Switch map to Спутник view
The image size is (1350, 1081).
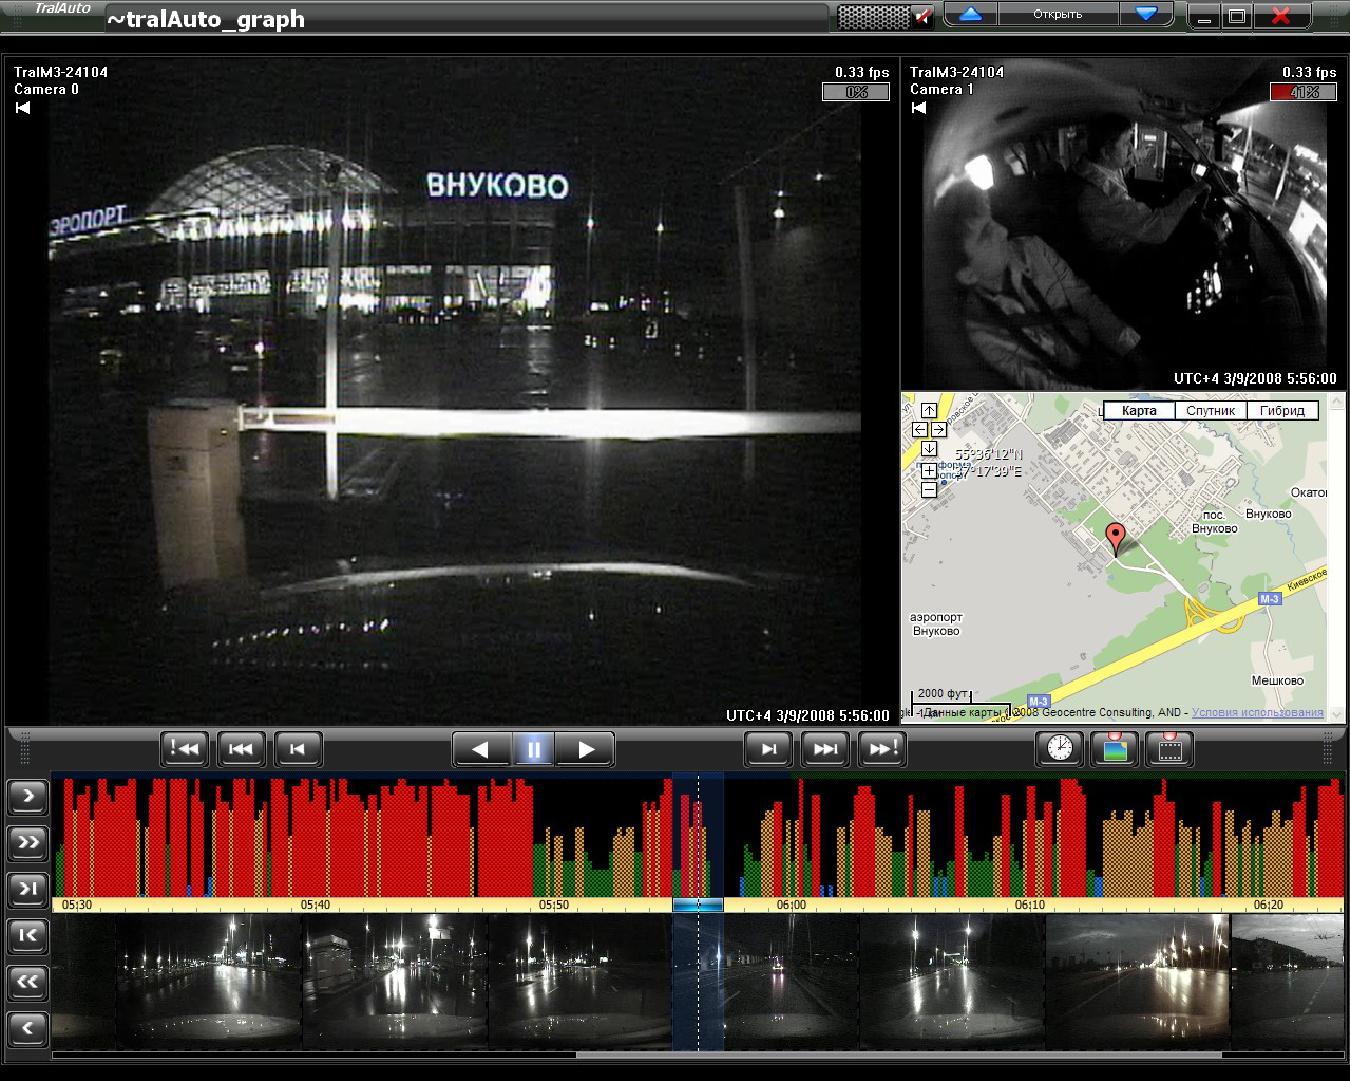tap(1210, 411)
